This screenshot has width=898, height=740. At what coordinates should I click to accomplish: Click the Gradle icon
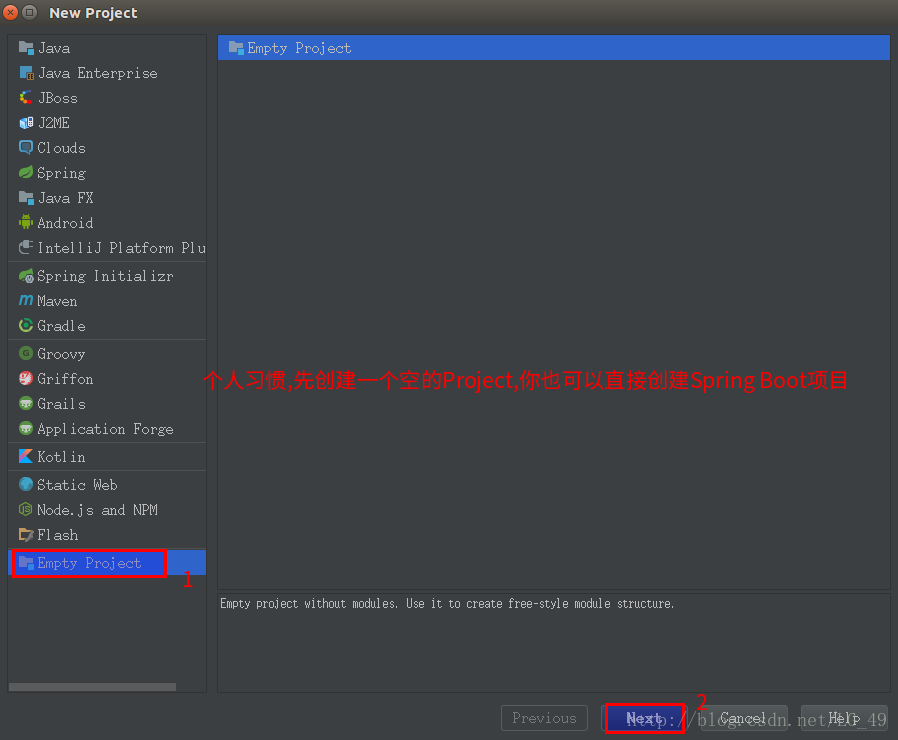[x=26, y=325]
